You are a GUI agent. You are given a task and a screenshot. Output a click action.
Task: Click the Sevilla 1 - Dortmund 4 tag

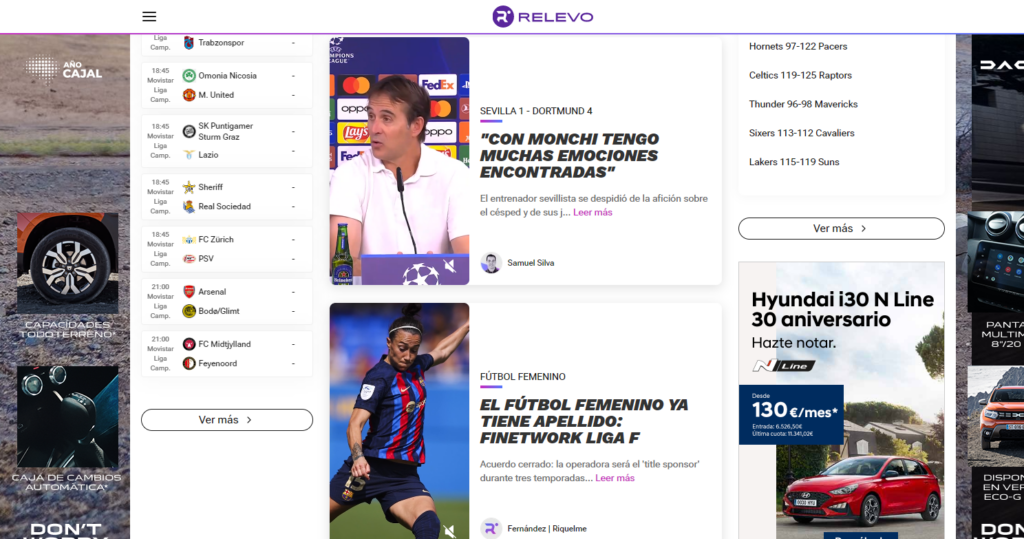tap(536, 111)
